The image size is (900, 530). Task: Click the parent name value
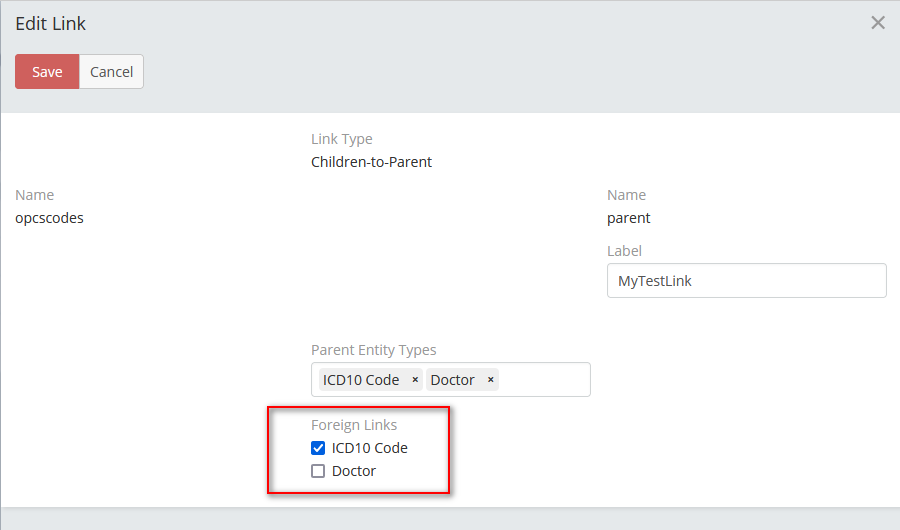point(628,218)
